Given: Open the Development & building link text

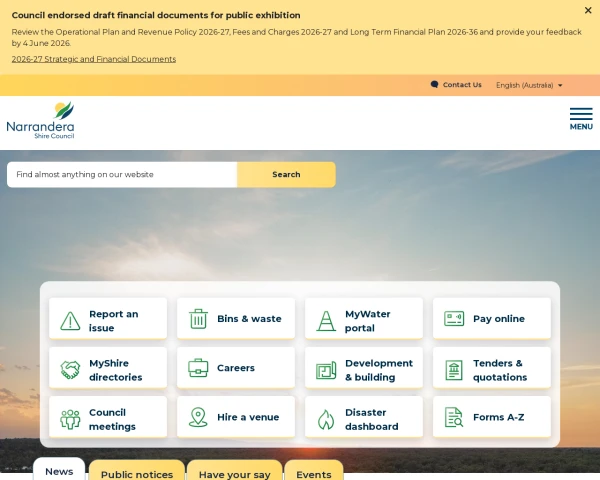Looking at the screenshot, I should click(379, 370).
